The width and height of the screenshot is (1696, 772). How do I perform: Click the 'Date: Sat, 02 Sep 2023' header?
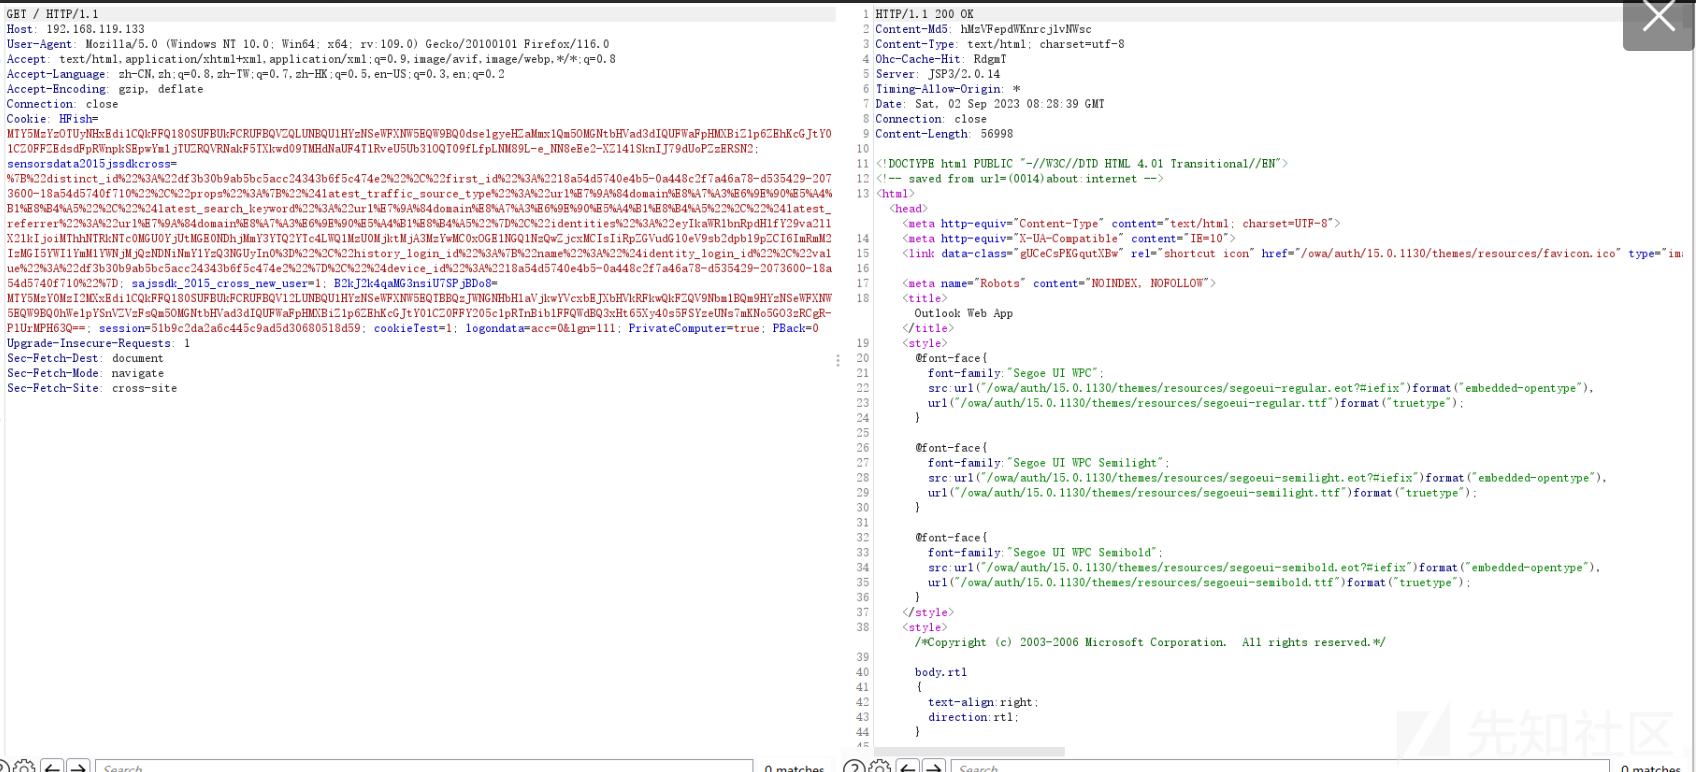[x=989, y=104]
